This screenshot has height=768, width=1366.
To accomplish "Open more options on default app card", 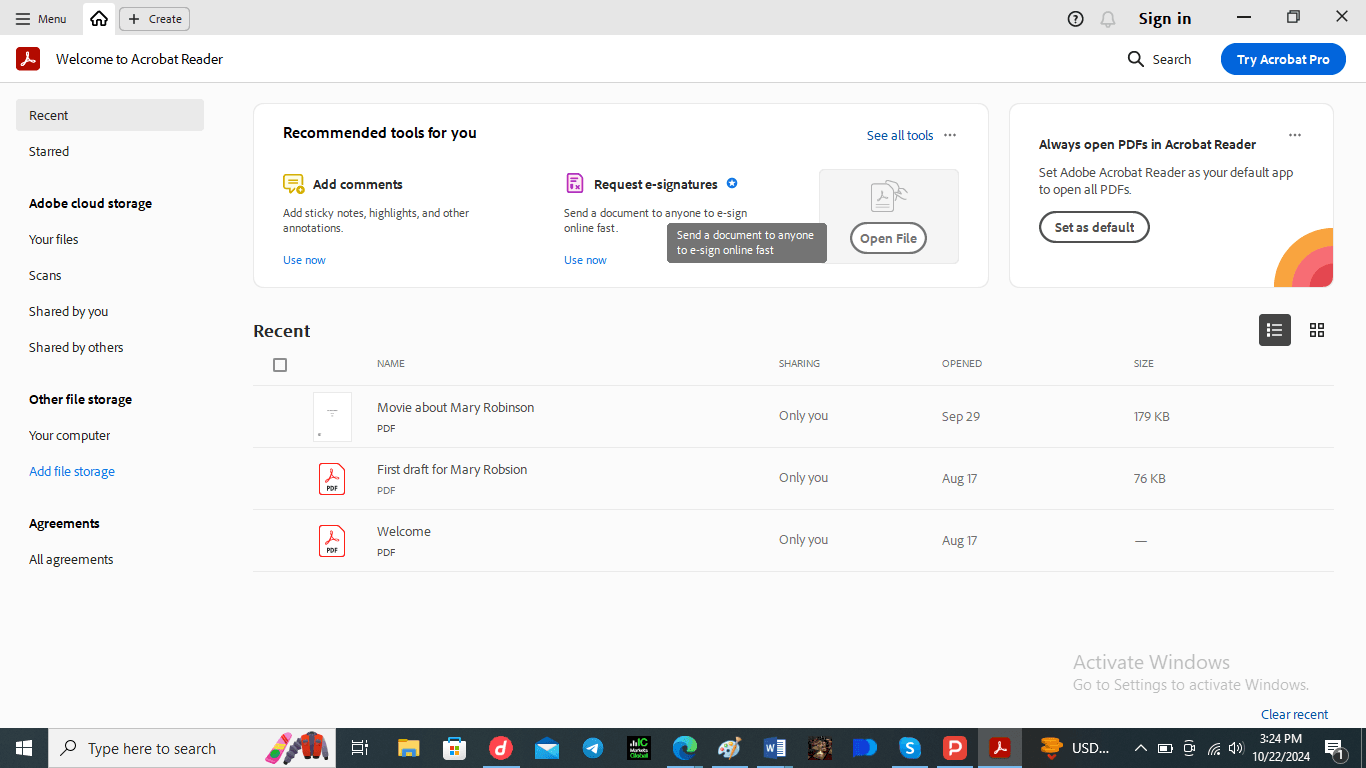I will [x=1295, y=135].
